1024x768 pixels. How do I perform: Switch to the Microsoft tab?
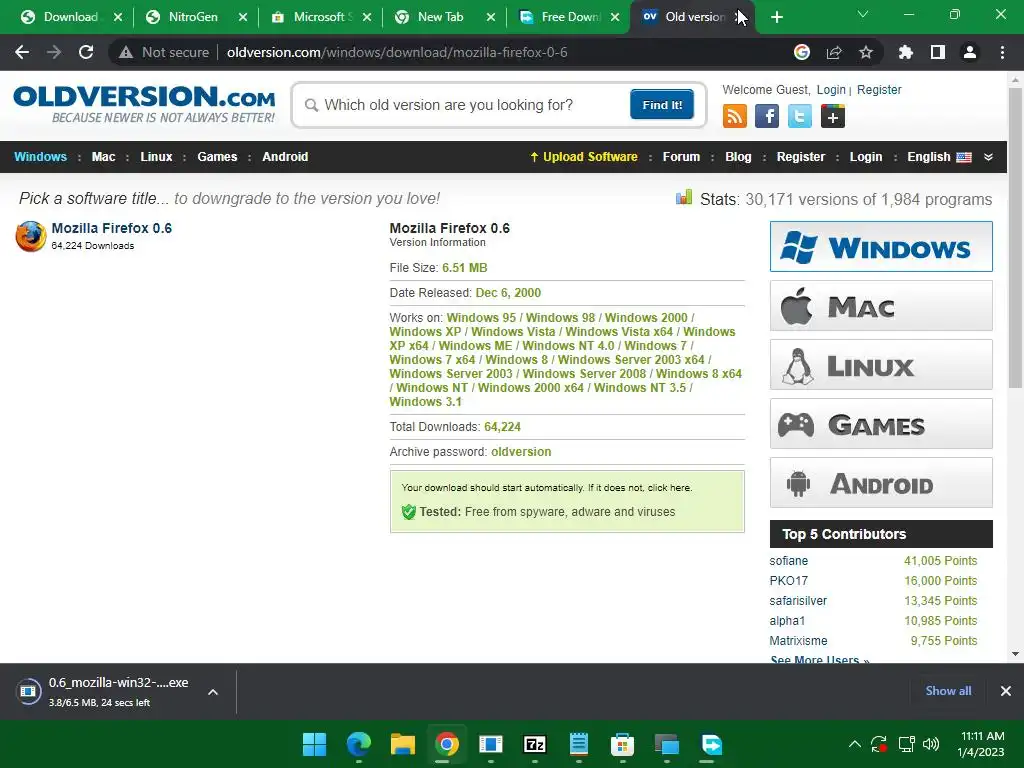tap(319, 17)
